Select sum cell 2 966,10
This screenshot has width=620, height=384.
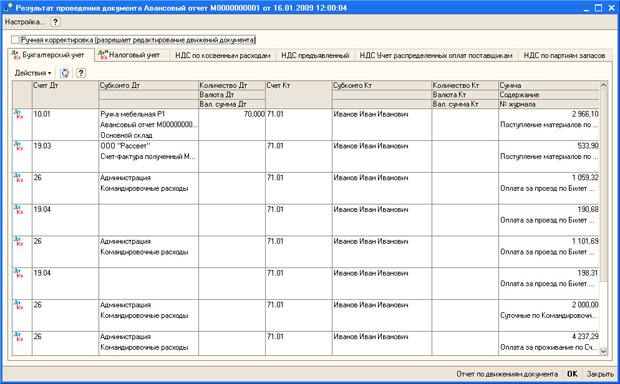(549, 114)
